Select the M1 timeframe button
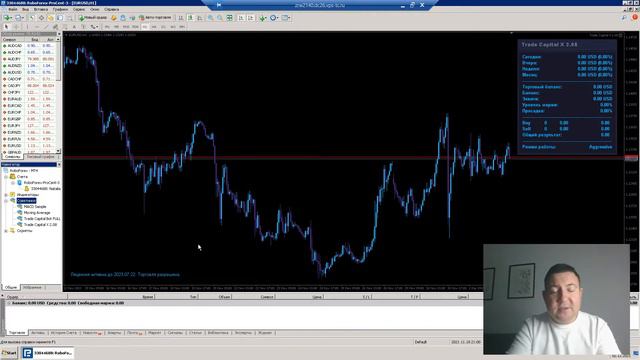The image size is (640, 360). [x=107, y=27]
